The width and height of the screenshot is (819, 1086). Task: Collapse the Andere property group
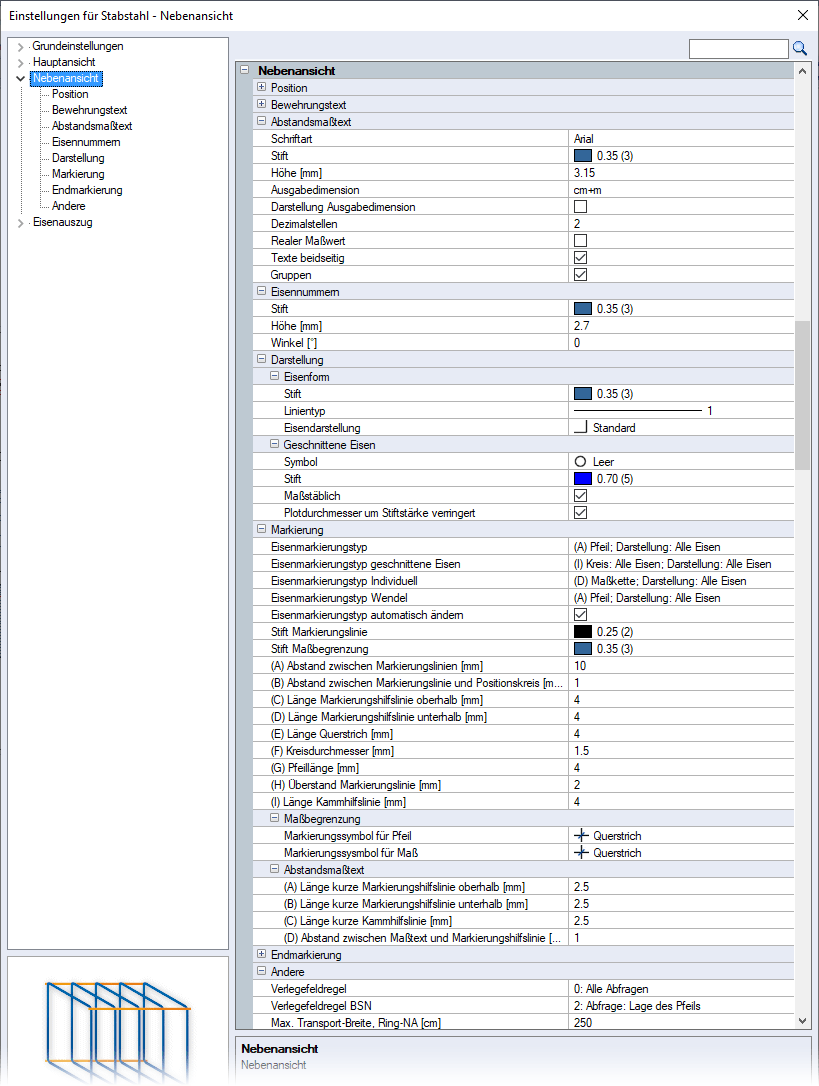[x=261, y=971]
